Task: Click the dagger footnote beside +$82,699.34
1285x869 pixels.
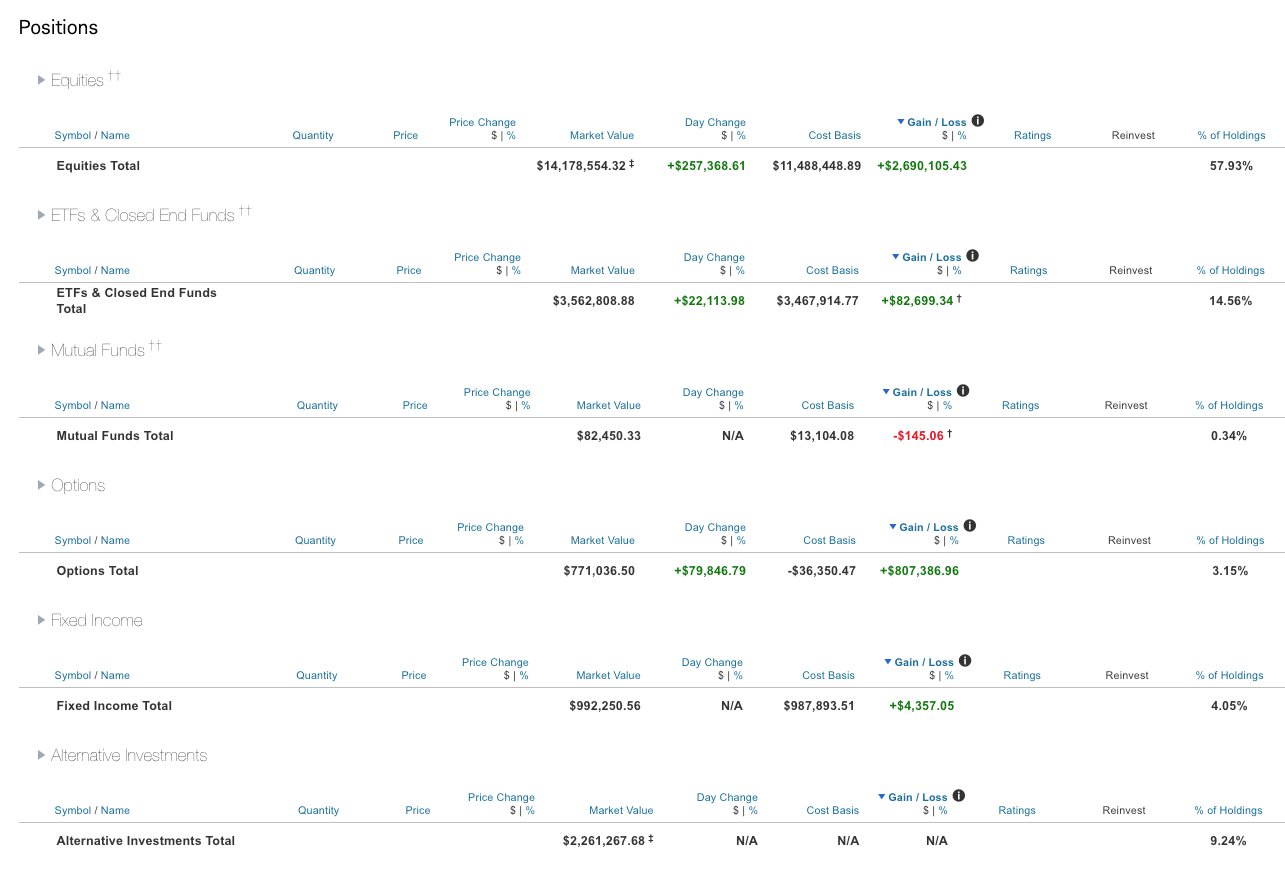Action: [x=958, y=296]
